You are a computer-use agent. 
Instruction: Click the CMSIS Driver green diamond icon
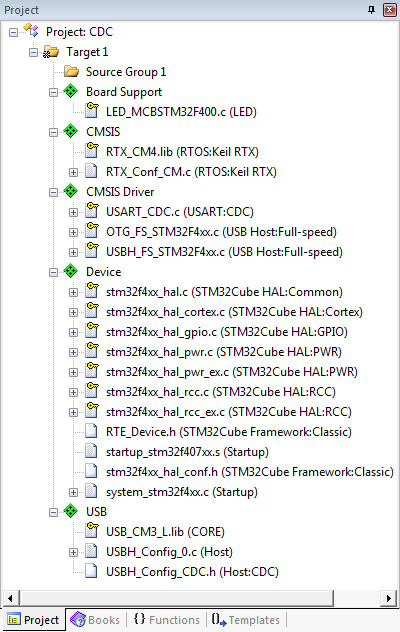tap(71, 191)
